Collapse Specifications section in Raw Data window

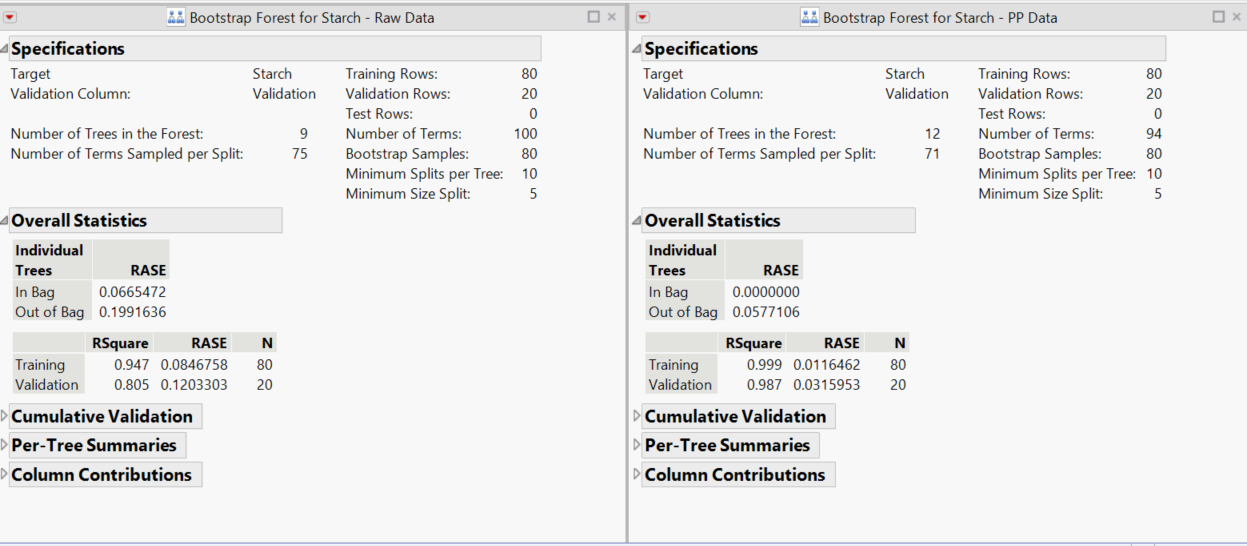(x=5, y=49)
